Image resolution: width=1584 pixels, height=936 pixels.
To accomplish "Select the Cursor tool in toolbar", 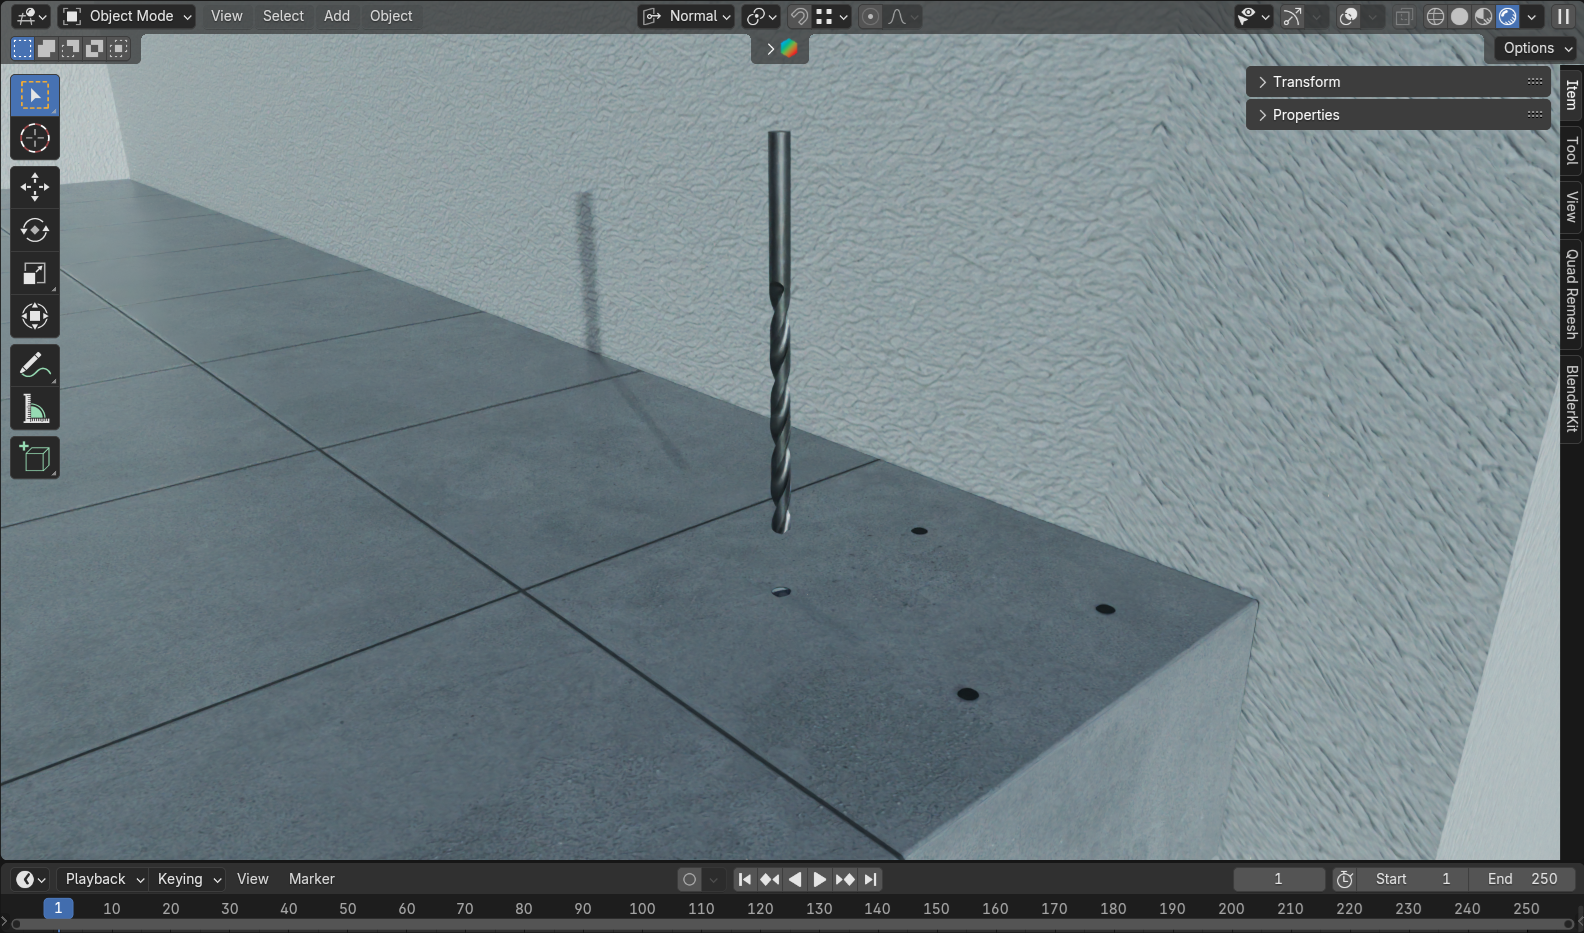I will point(35,139).
